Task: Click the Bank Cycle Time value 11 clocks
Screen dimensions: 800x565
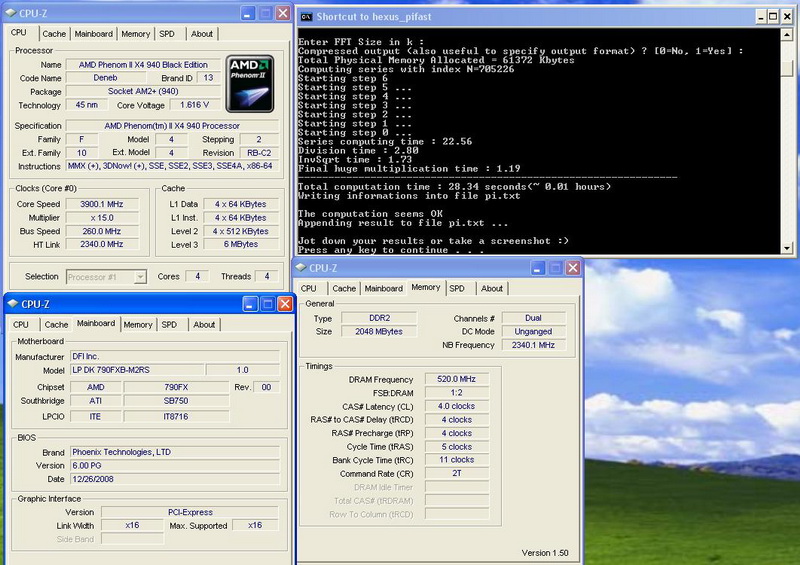Action: click(x=457, y=460)
